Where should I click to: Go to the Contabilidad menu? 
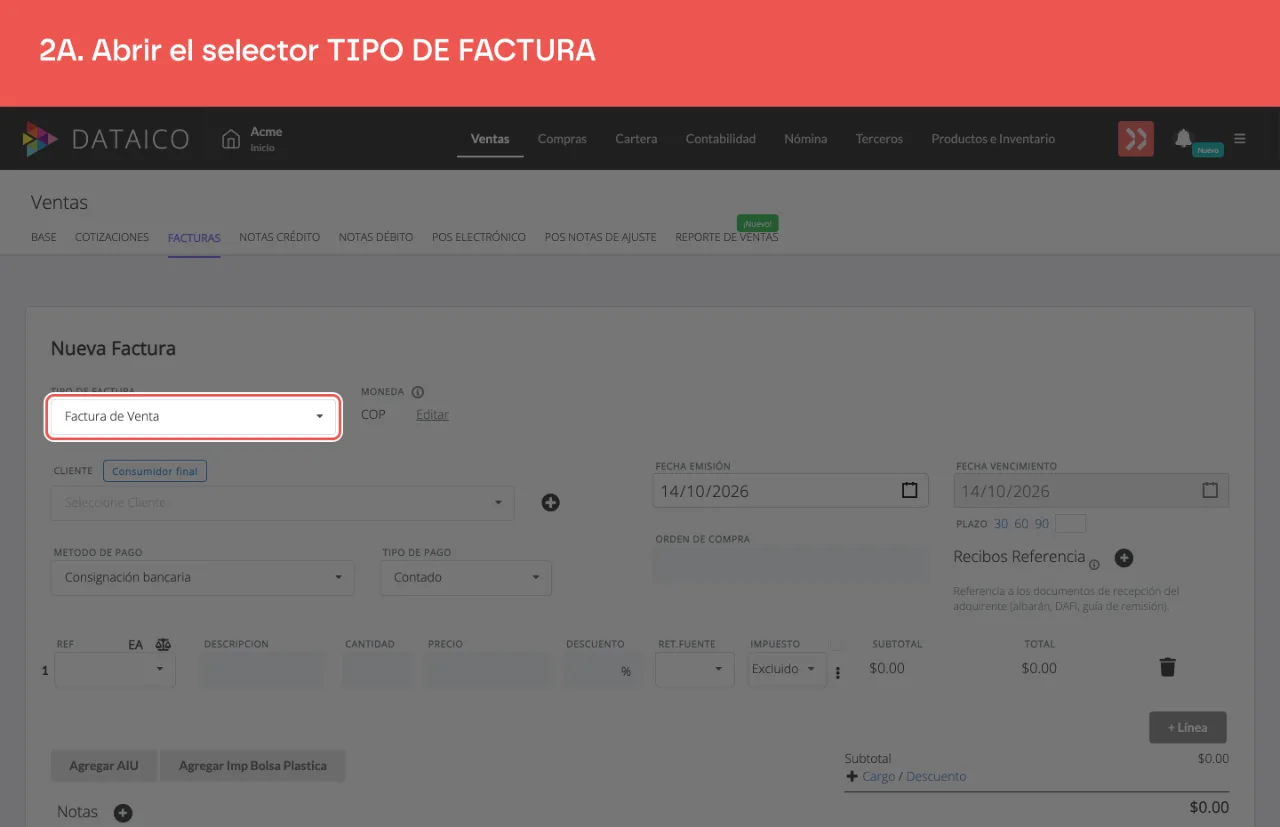[721, 139]
